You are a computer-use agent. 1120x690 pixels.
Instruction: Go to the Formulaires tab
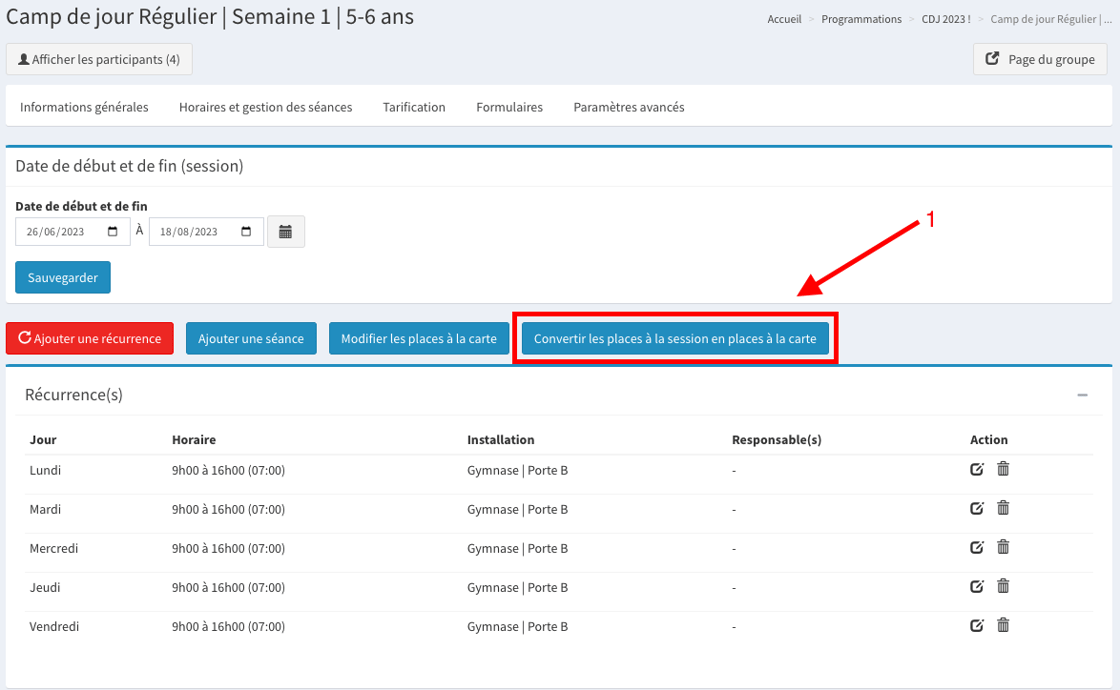509,107
